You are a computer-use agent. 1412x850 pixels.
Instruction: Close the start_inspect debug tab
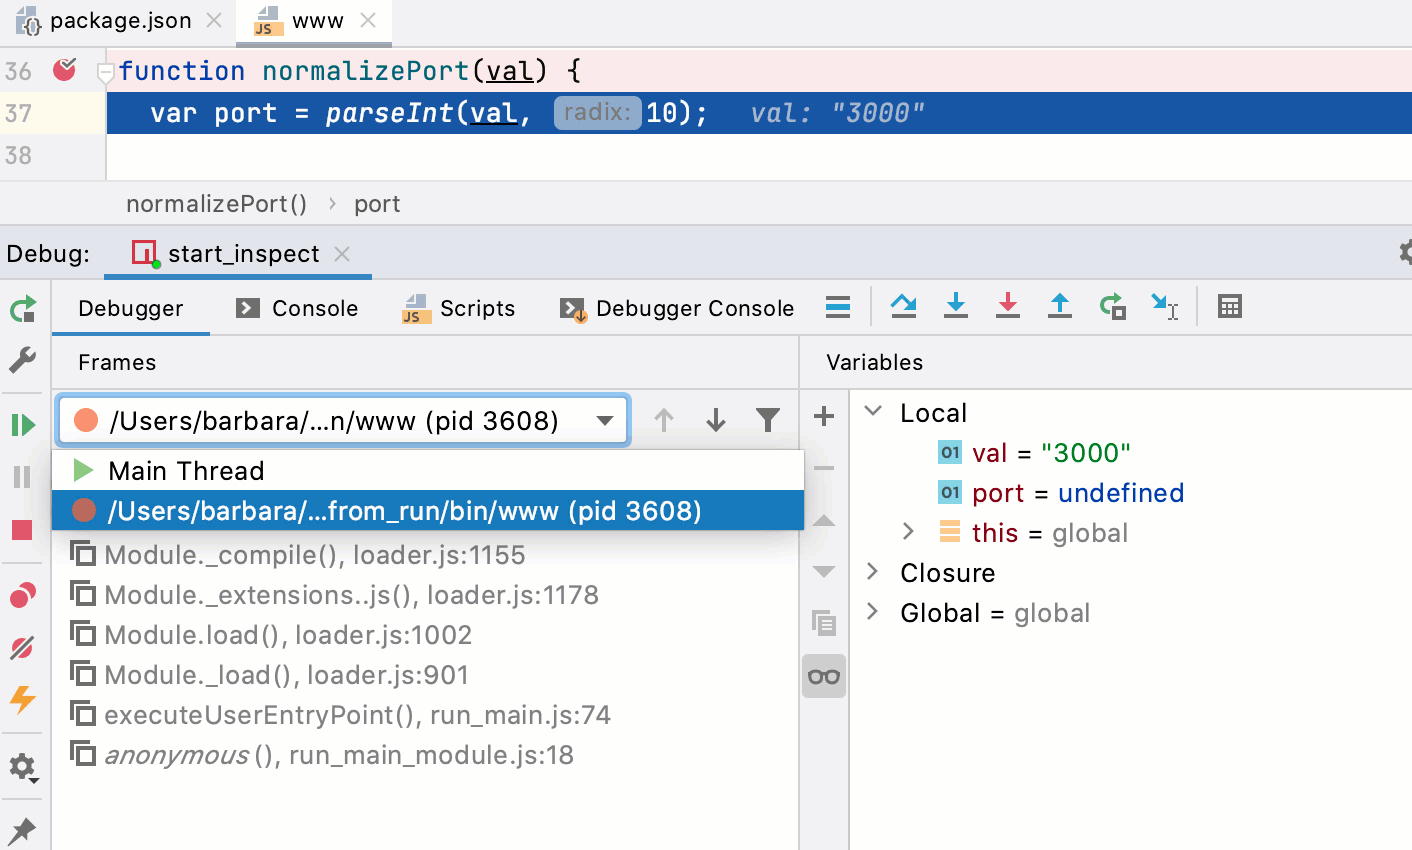point(342,254)
